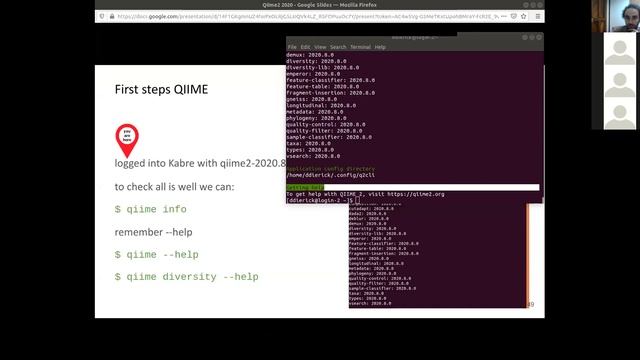Screen dimensions: 640x360
Task: Close the terminal window
Action: (x=539, y=37)
